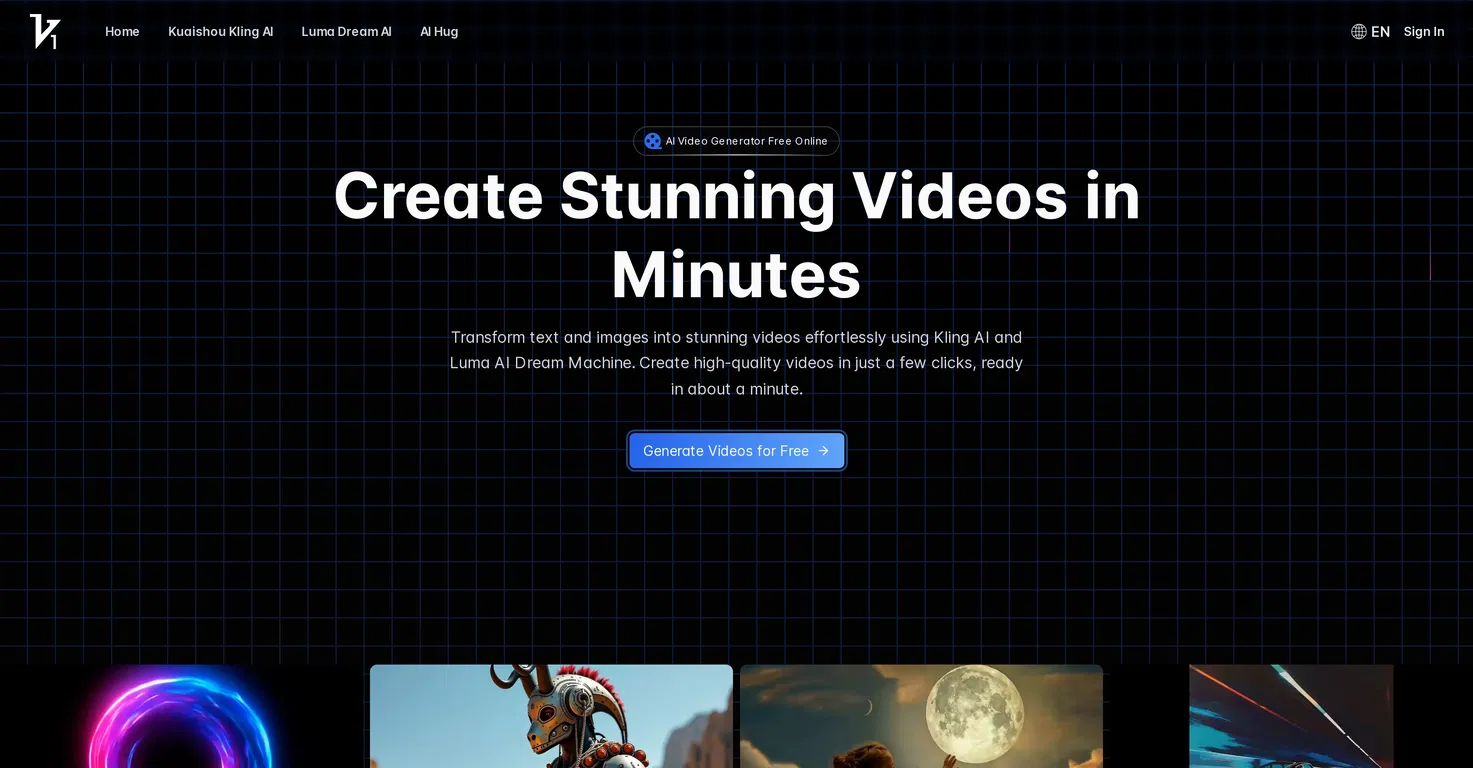Open the robot warrior mask video thumbnail
The image size is (1473, 768).
point(551,716)
